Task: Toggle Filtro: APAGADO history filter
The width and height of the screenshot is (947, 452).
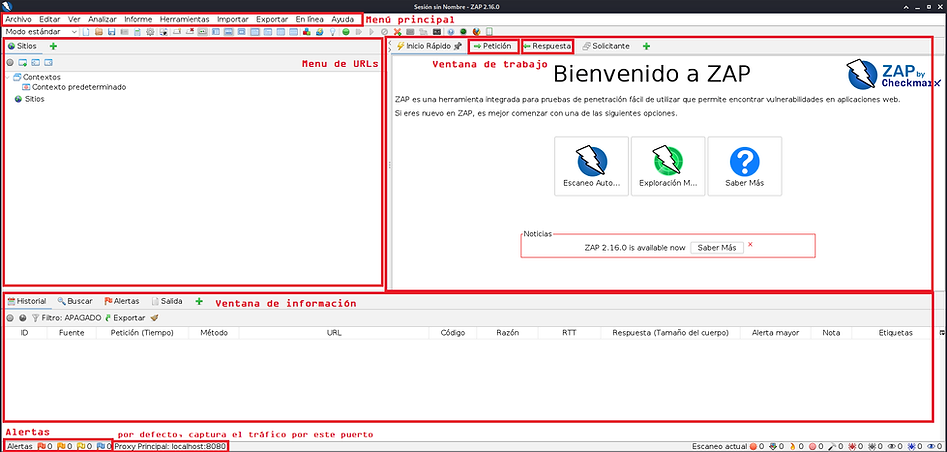Action: pyautogui.click(x=66, y=317)
